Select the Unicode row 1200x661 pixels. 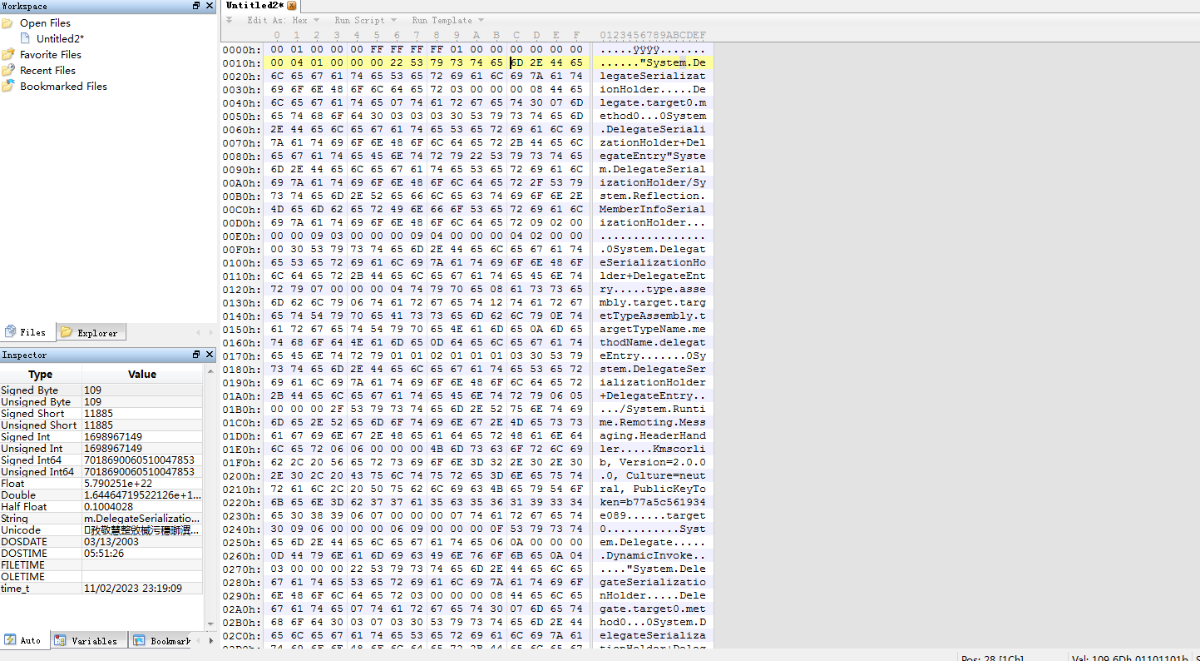102,530
